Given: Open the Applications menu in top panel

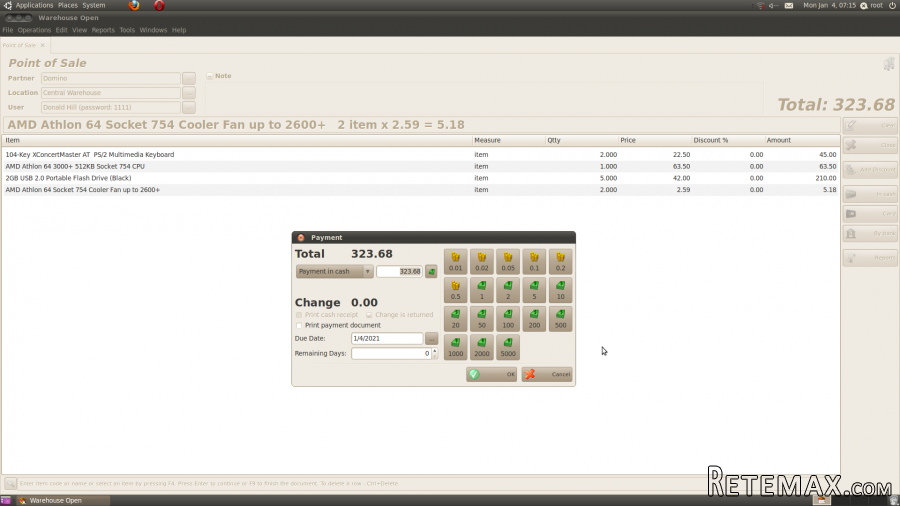Looking at the screenshot, I should (34, 5).
